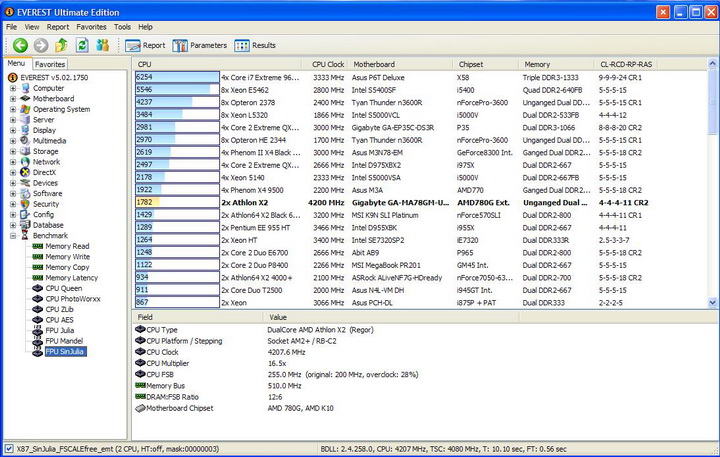Click the results list scroll up arrow
Viewport: 720px width, 457px height.
click(712, 63)
